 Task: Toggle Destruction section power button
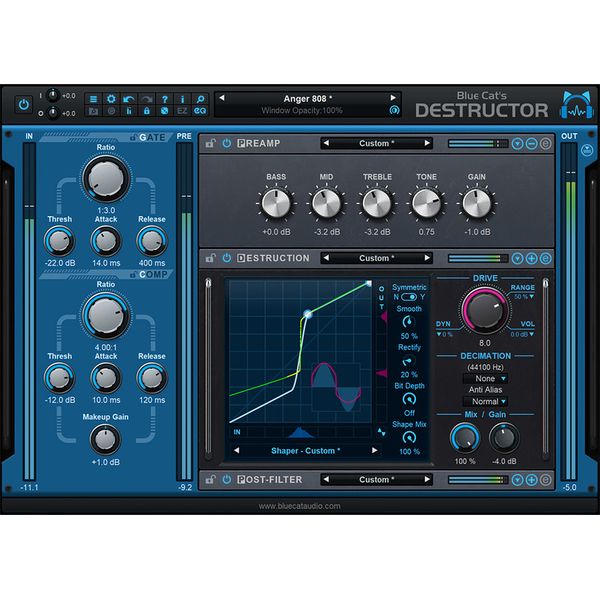[x=227, y=258]
